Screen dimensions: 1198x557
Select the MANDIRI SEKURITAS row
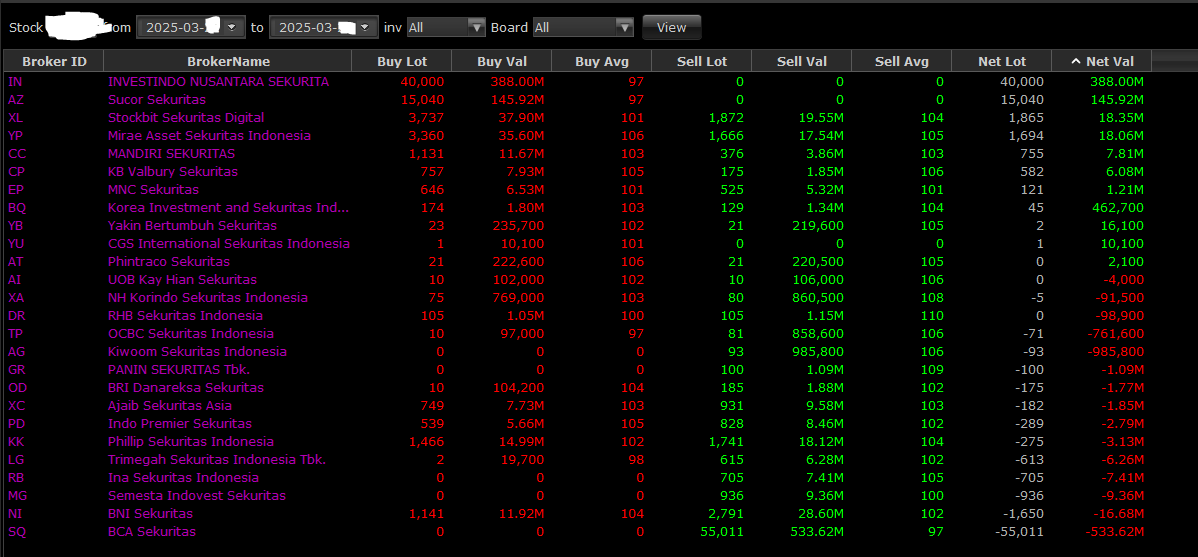point(578,154)
